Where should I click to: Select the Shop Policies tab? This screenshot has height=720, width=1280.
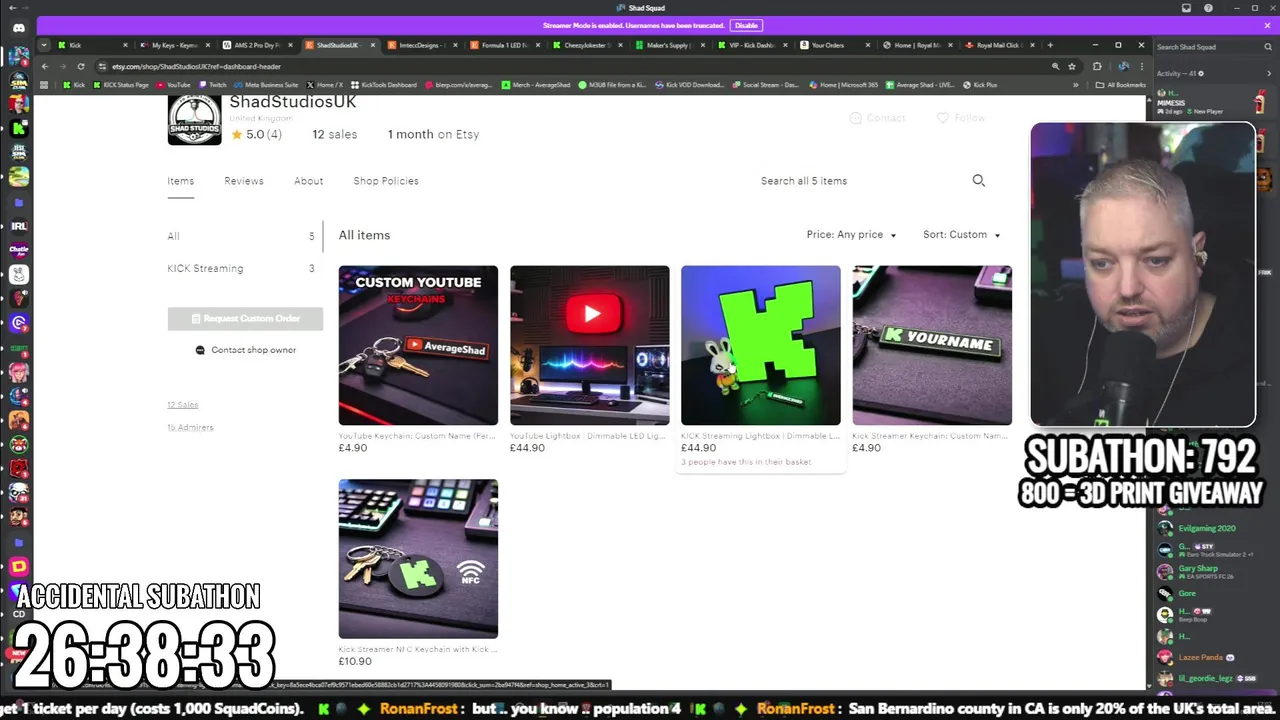tap(386, 181)
